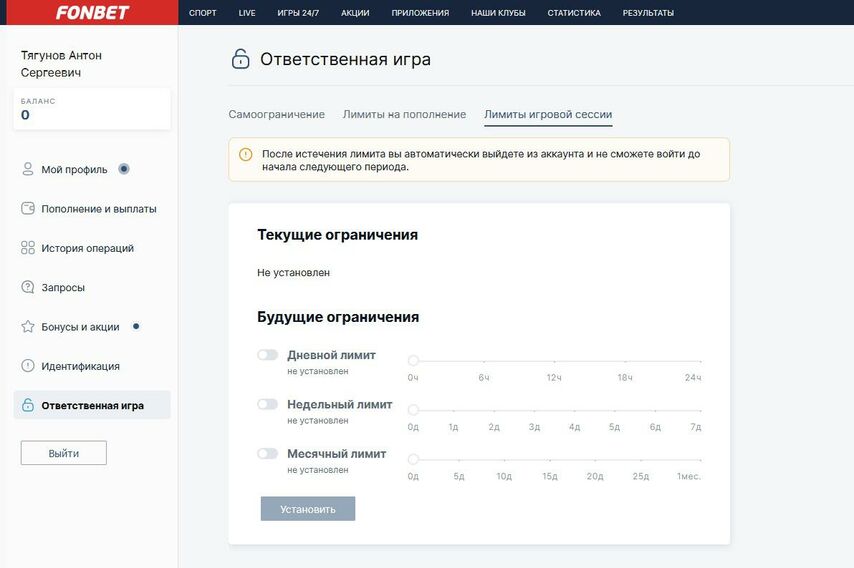Open РЕЗУЛЬТАТЫ in top navigation
854x568 pixels.
648,13
